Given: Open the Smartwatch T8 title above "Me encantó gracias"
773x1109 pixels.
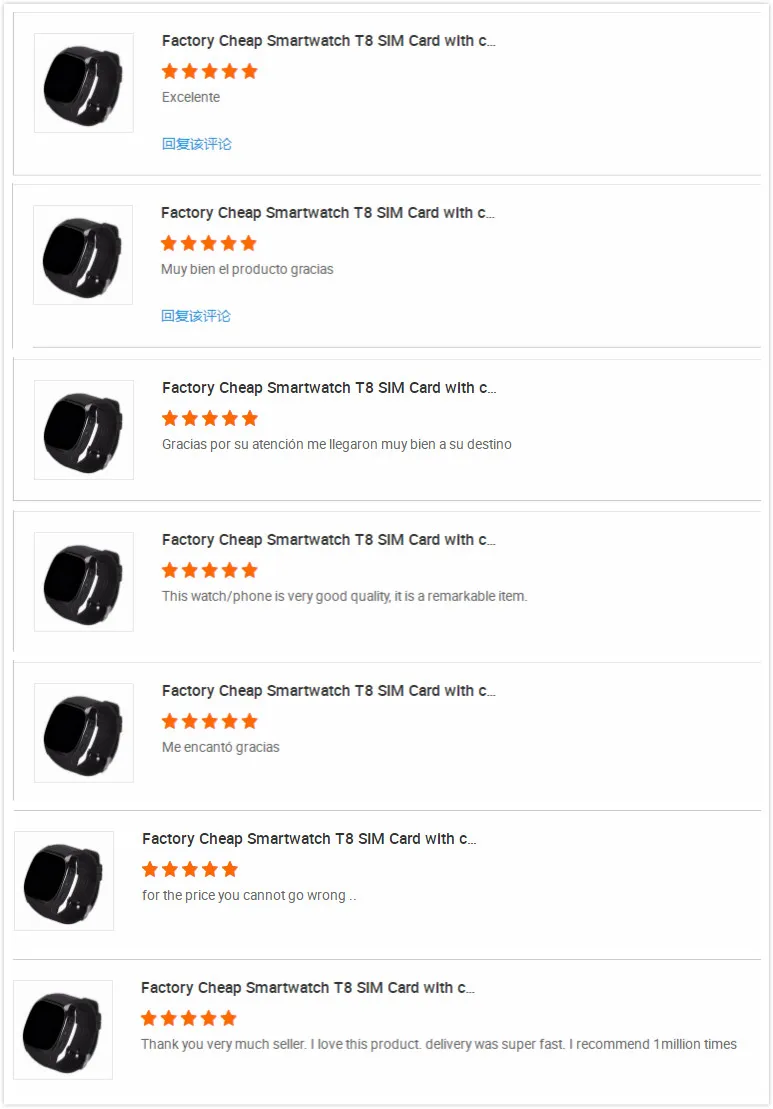Looking at the screenshot, I should 329,691.
